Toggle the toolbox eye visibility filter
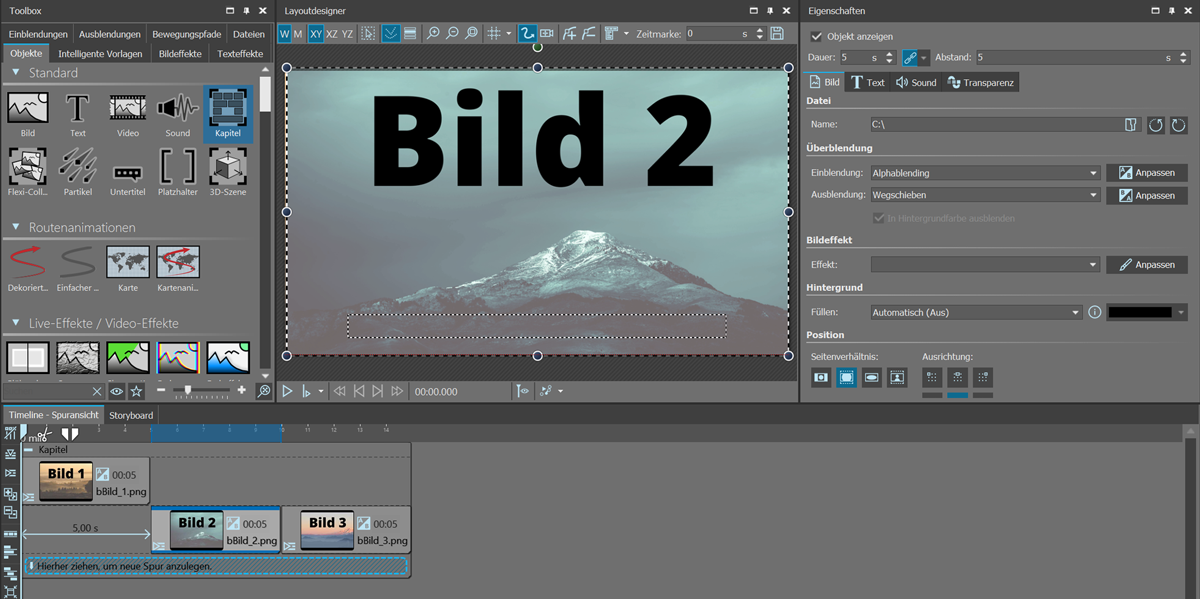 pos(117,391)
